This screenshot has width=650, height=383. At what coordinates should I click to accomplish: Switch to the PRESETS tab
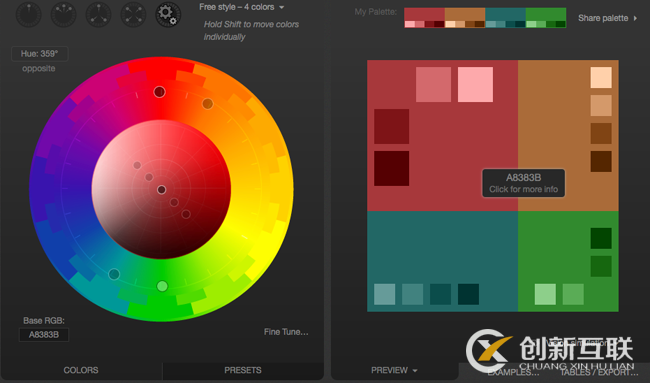[243, 370]
